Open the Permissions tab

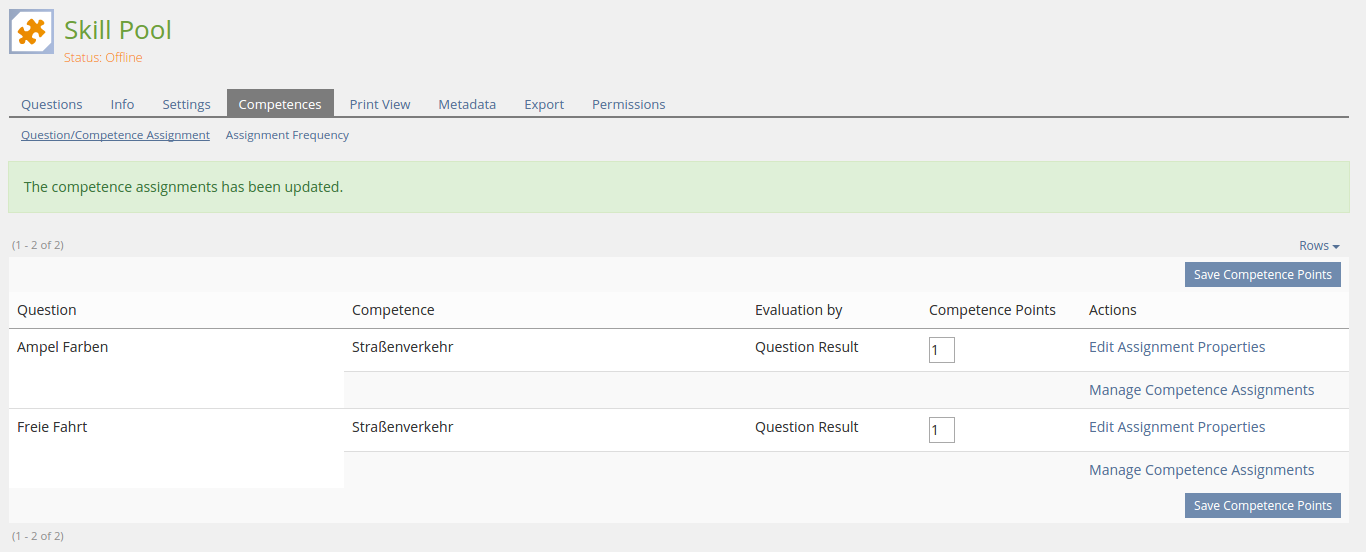(x=628, y=104)
